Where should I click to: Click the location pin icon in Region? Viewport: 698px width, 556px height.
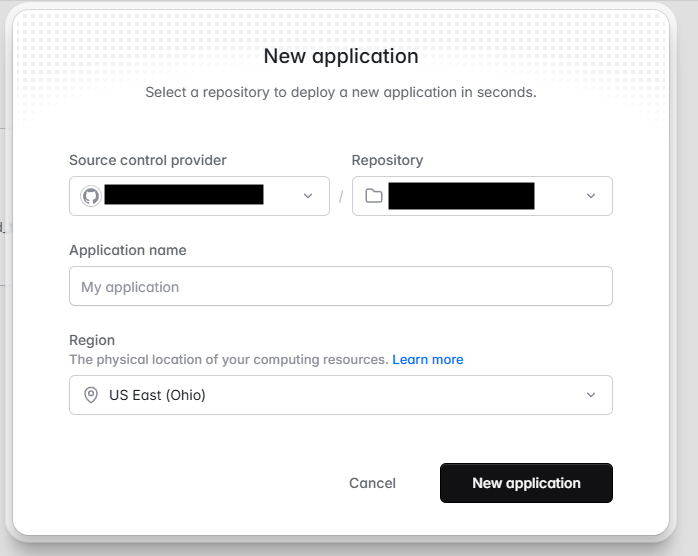pyautogui.click(x=90, y=395)
